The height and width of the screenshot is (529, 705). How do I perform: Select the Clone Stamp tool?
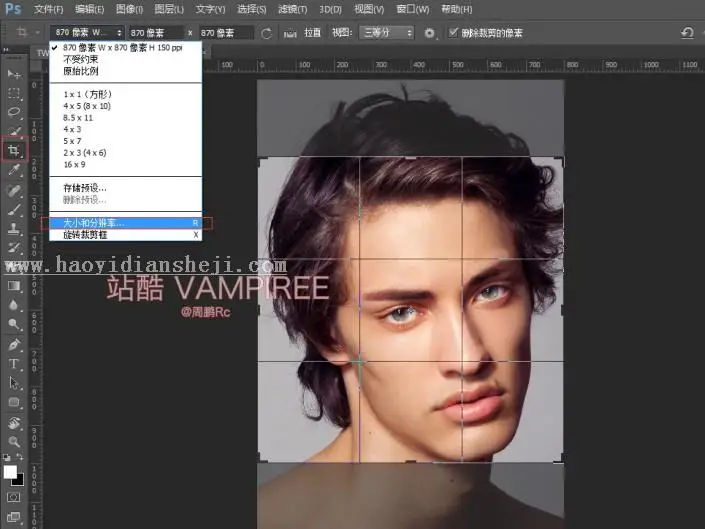[14, 229]
